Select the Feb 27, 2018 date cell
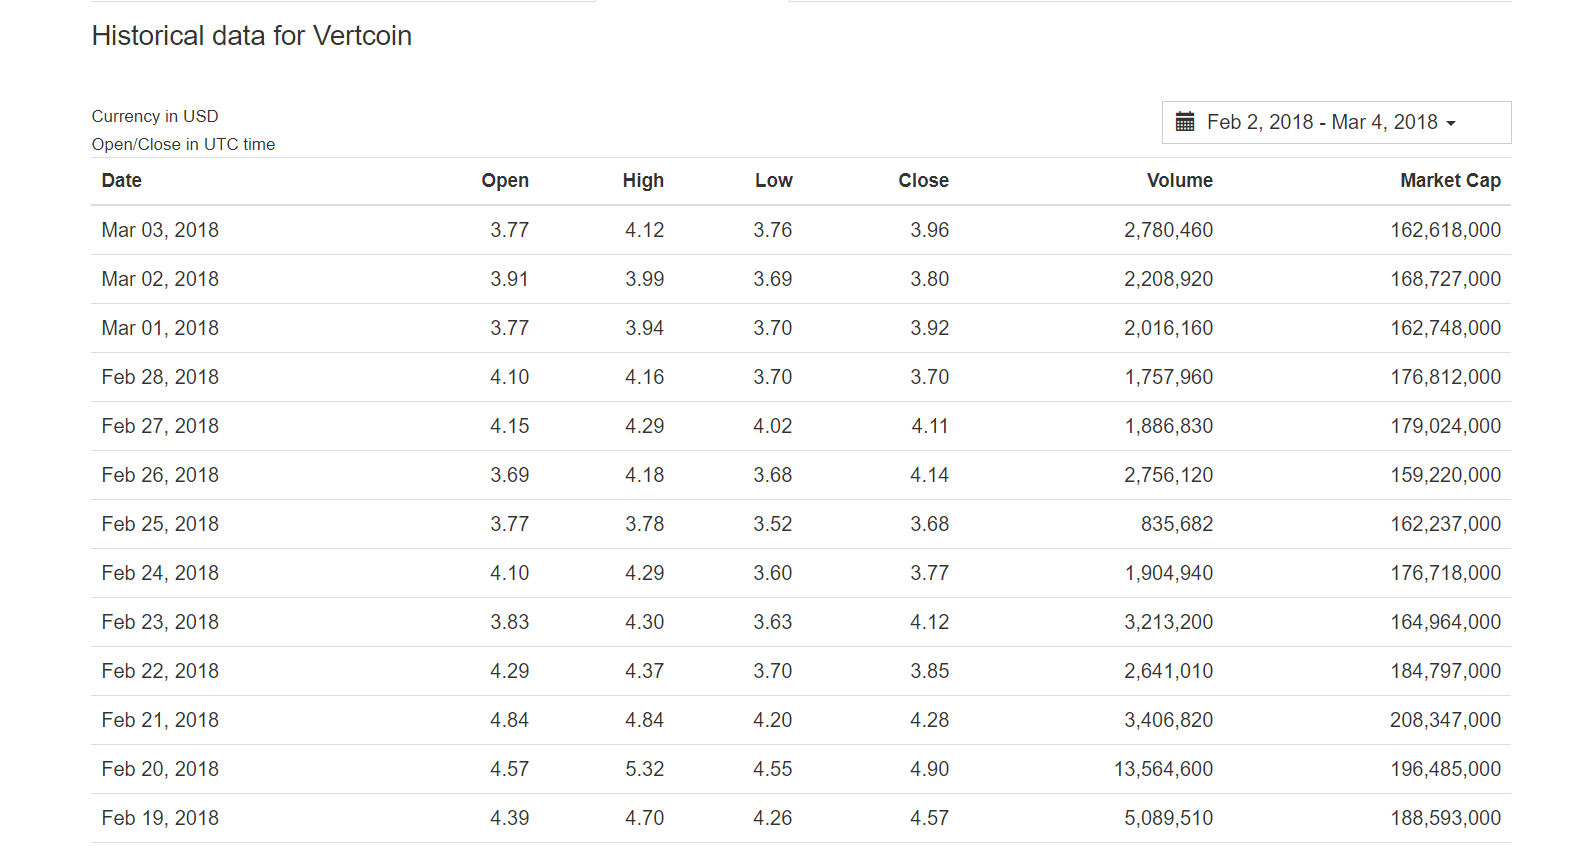This screenshot has width=1580, height=852. click(x=160, y=426)
